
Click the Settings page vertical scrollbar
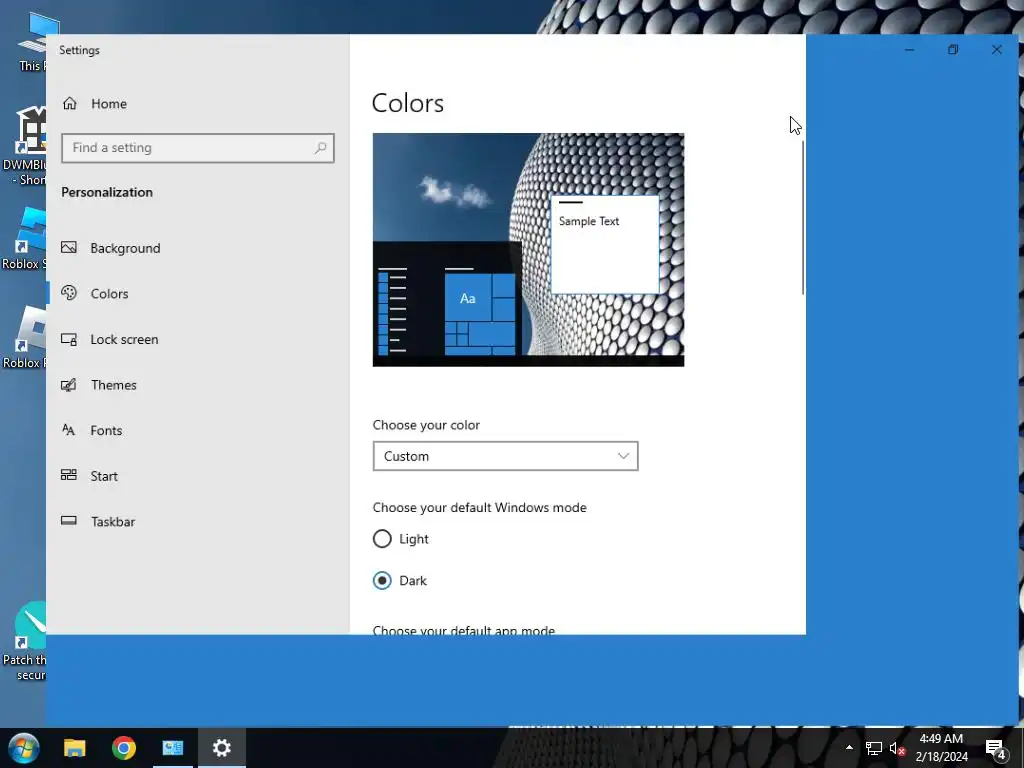[x=802, y=217]
